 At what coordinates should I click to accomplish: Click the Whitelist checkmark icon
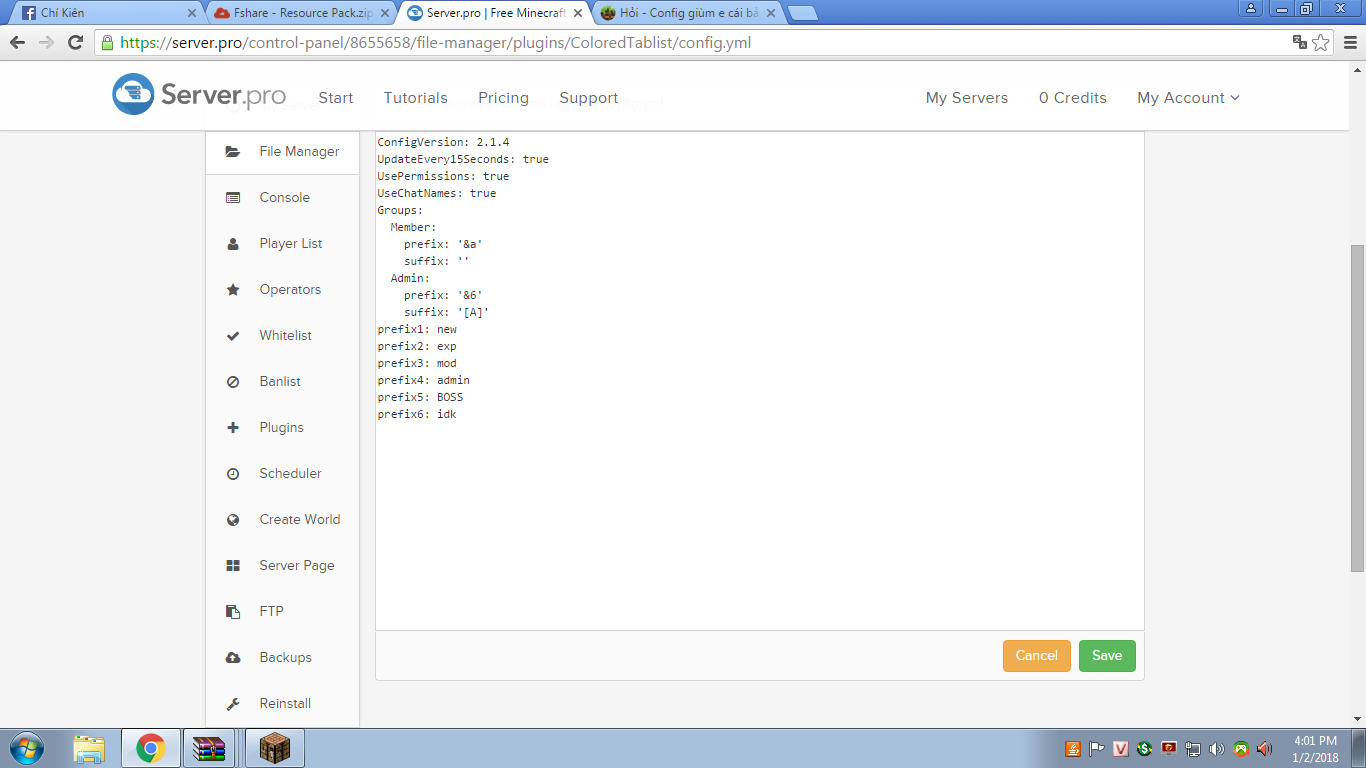tap(233, 336)
